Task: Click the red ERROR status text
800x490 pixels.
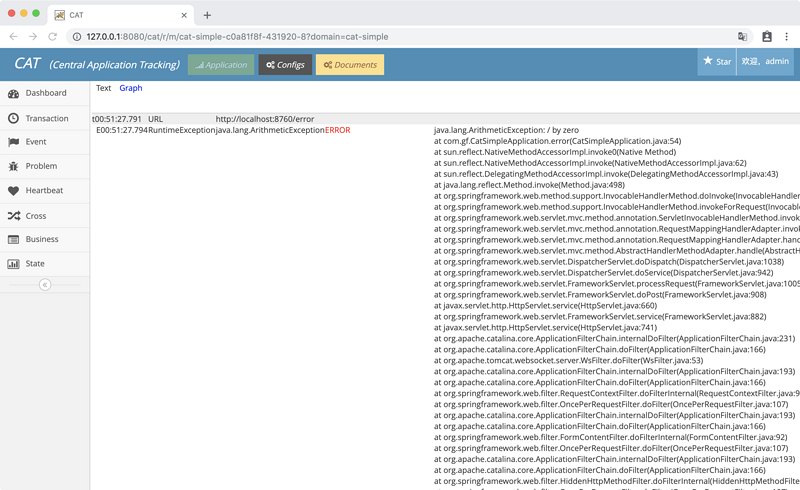Action: 338,130
